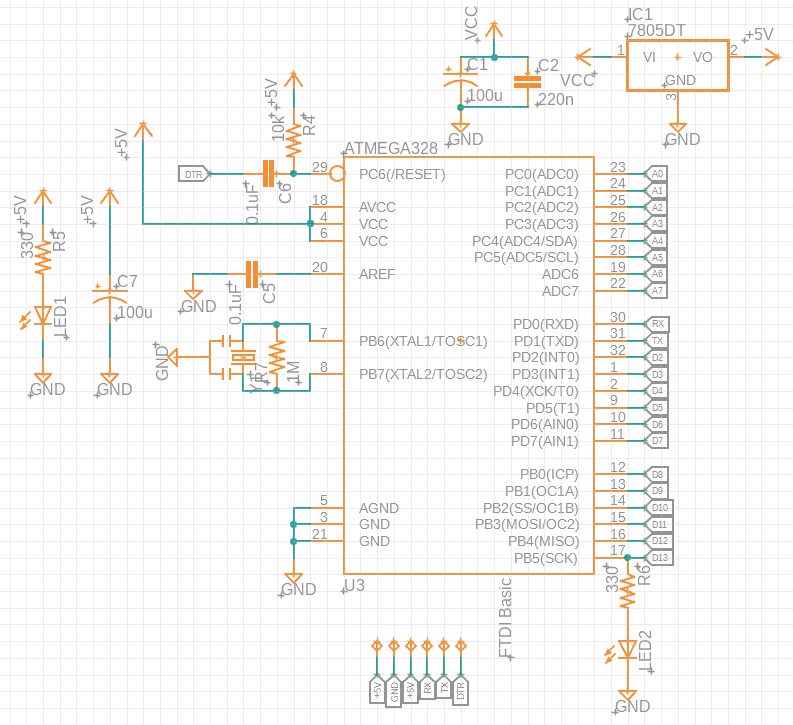This screenshot has width=793, height=725.
Task: Click the 7805DT voltage regulator IC1
Action: pyautogui.click(x=677, y=67)
